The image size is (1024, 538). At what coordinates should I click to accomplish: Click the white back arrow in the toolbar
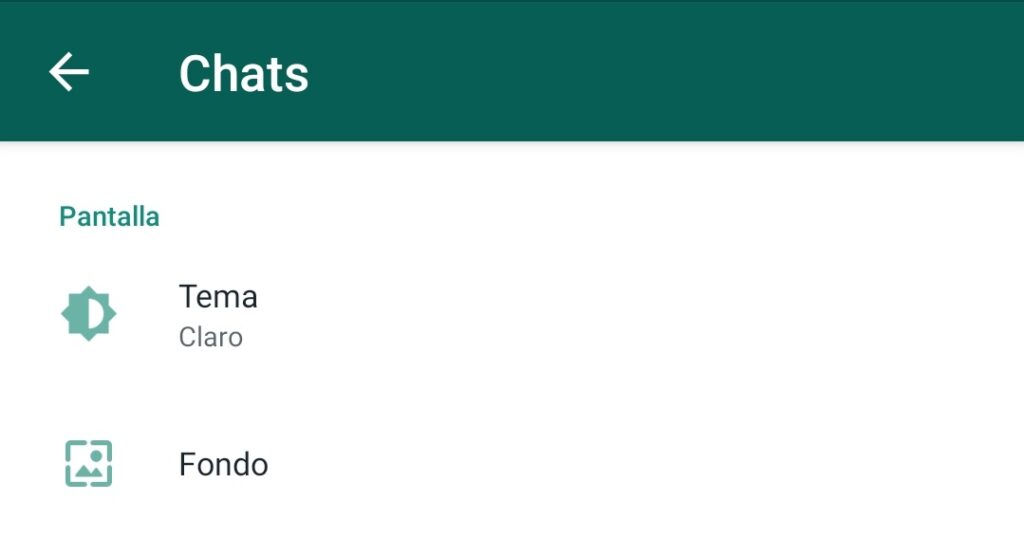coord(69,72)
